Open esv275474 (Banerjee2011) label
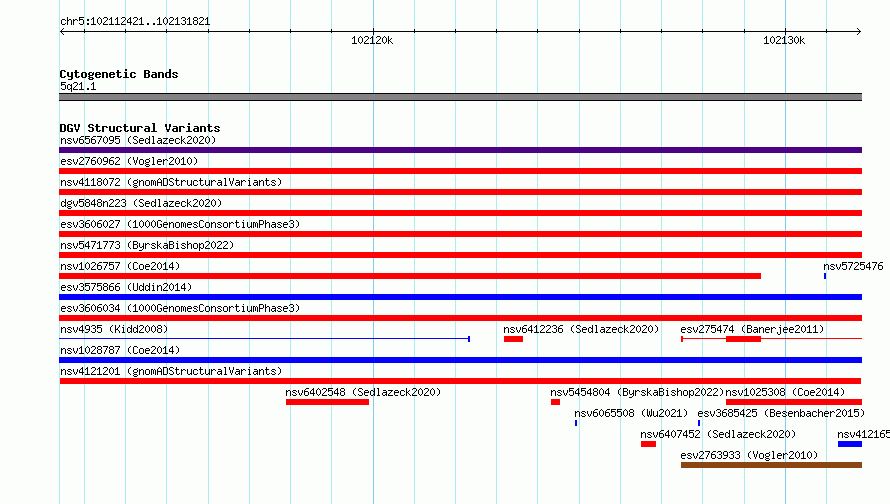Image resolution: width=890 pixels, height=504 pixels. [752, 329]
